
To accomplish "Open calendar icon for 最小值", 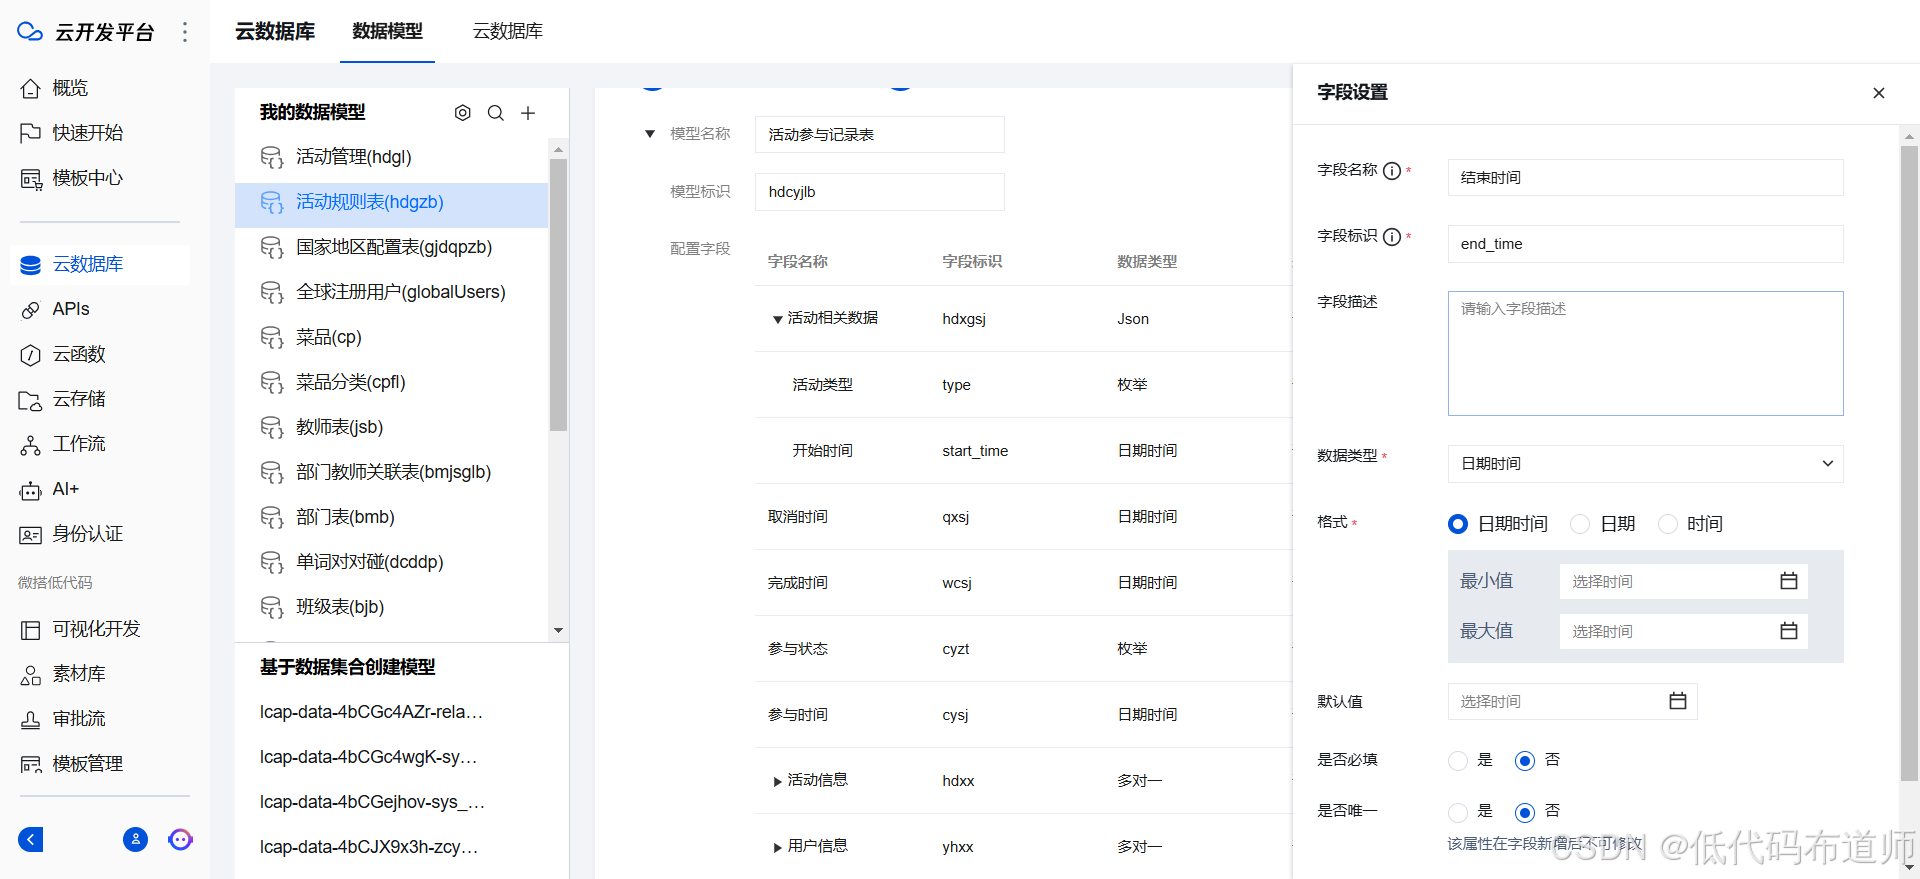I will click(1789, 581).
